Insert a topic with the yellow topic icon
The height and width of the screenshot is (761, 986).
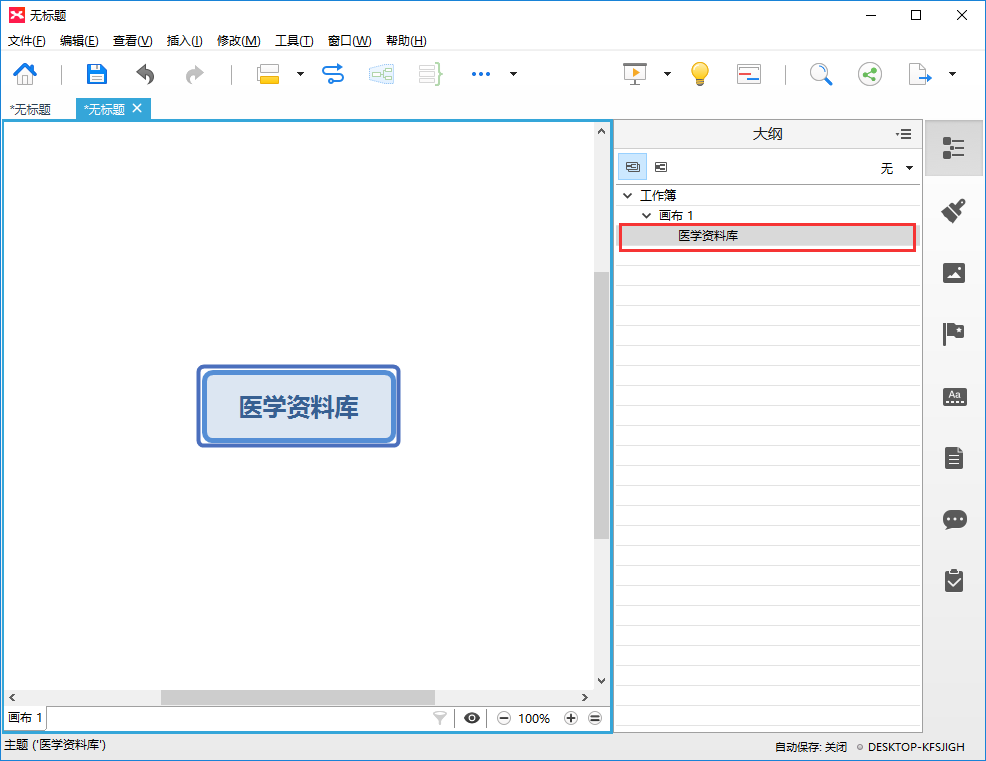(x=269, y=74)
